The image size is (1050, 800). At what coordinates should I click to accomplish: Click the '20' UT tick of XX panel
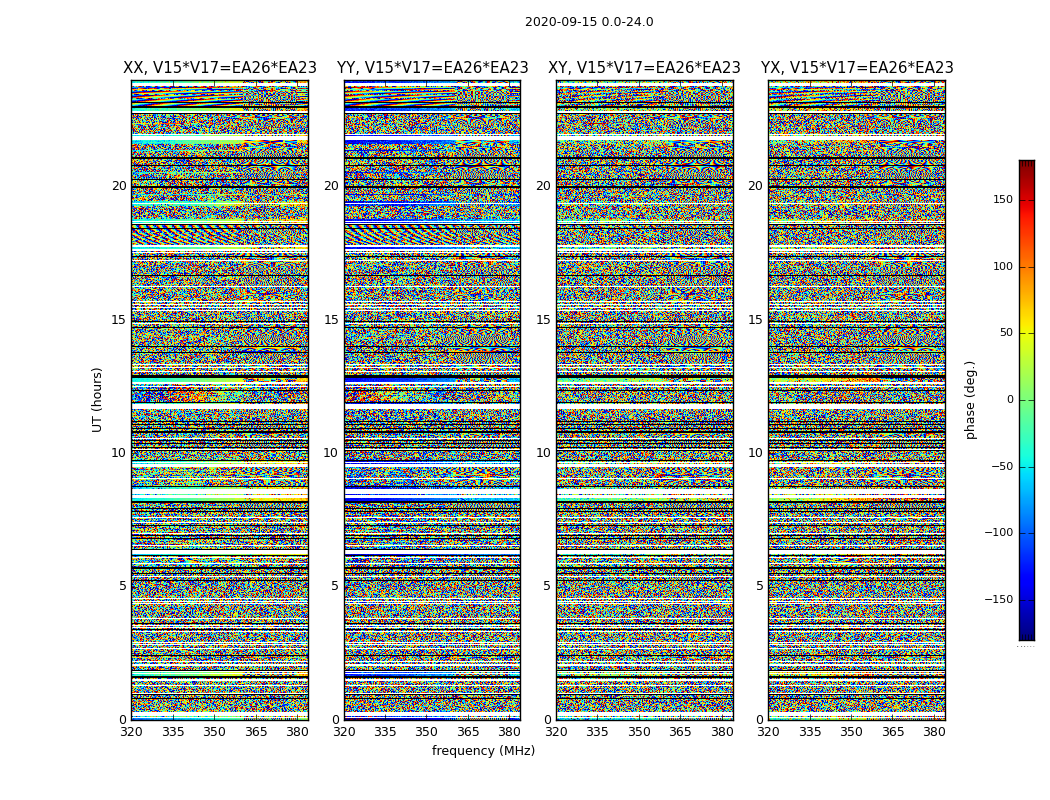coord(119,186)
